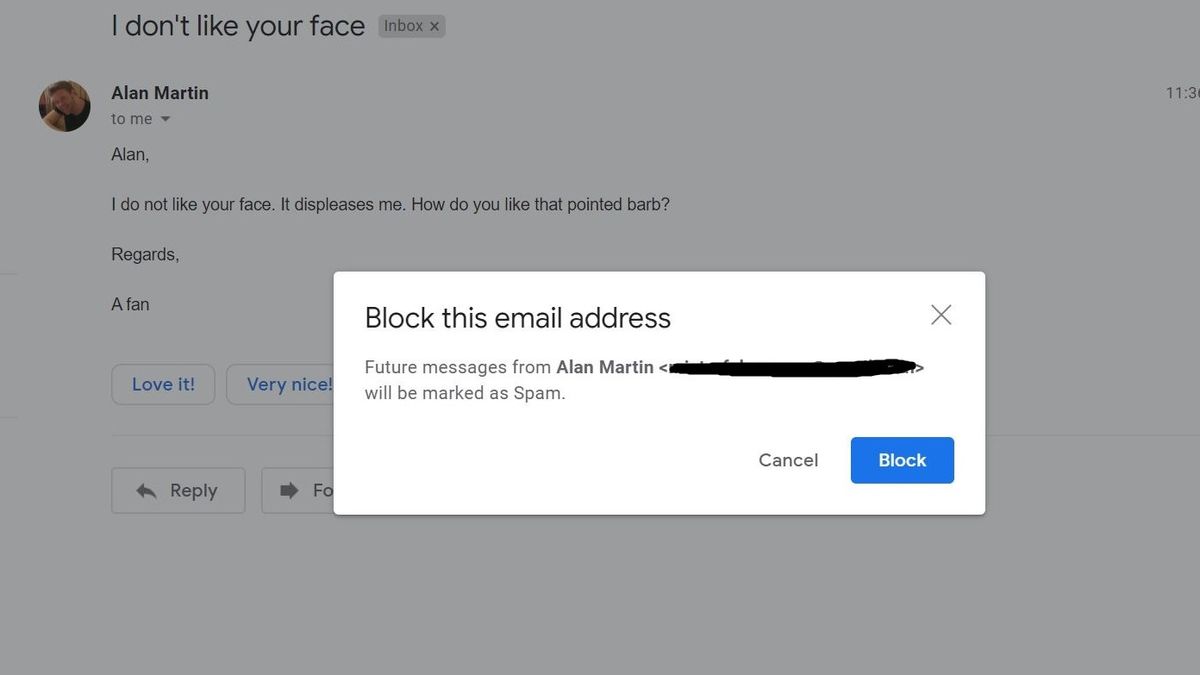The image size is (1200, 675).
Task: Click the blue Block button
Action: [x=901, y=460]
